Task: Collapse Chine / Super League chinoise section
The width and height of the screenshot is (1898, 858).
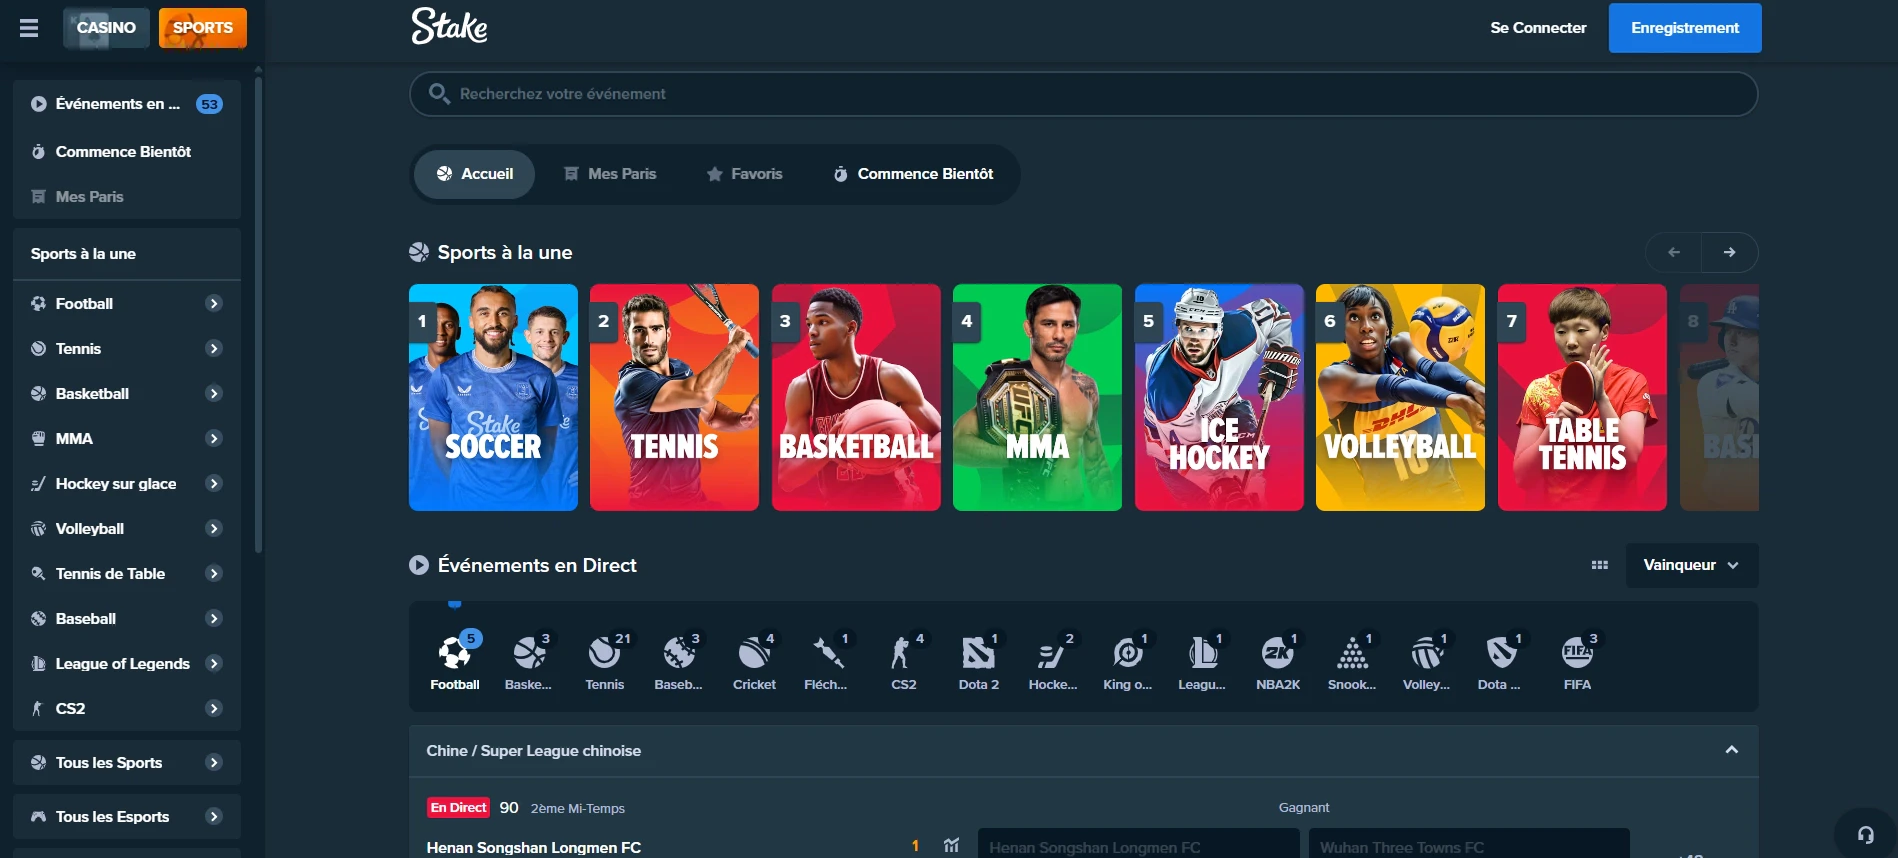Action: point(1732,750)
